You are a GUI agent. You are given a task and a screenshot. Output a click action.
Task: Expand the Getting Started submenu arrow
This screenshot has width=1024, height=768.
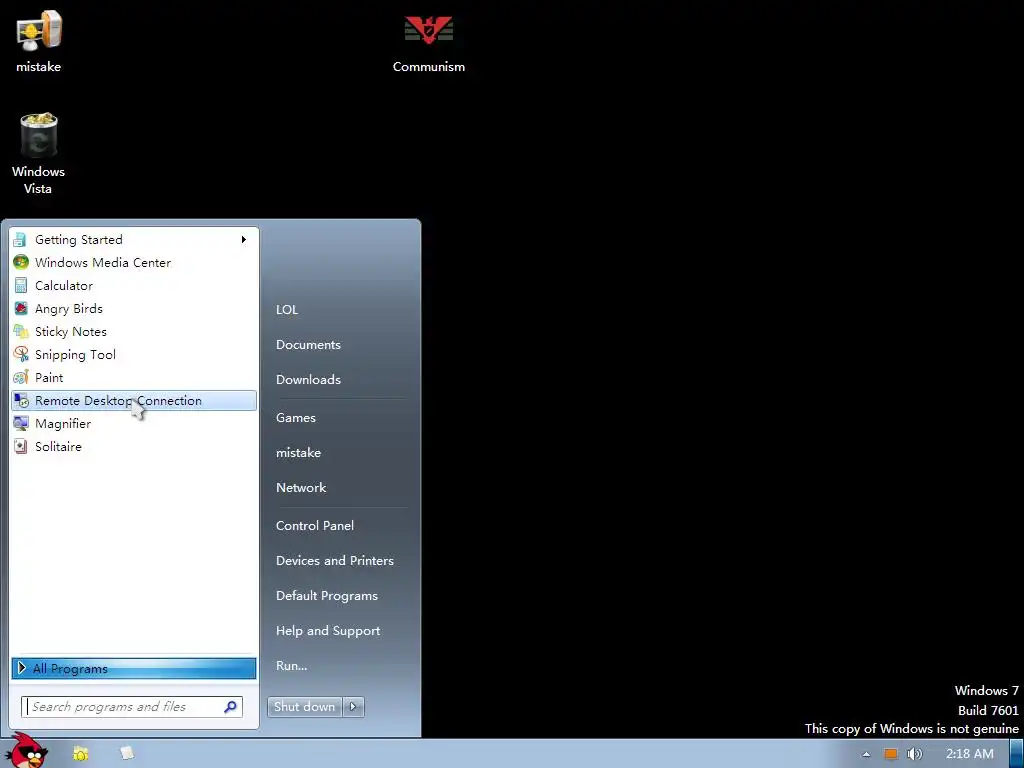click(x=244, y=240)
